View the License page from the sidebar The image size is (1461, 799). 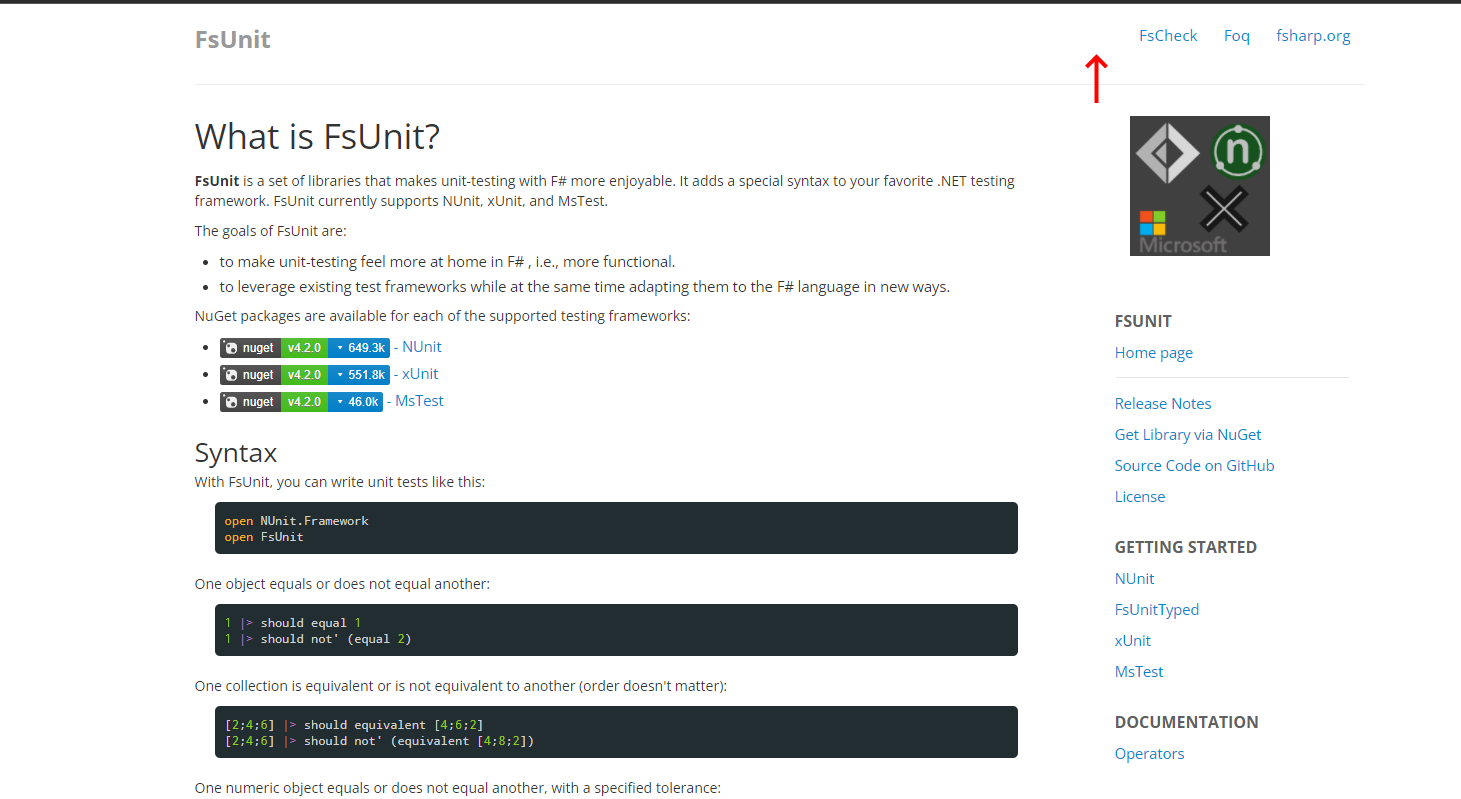[x=1139, y=496]
